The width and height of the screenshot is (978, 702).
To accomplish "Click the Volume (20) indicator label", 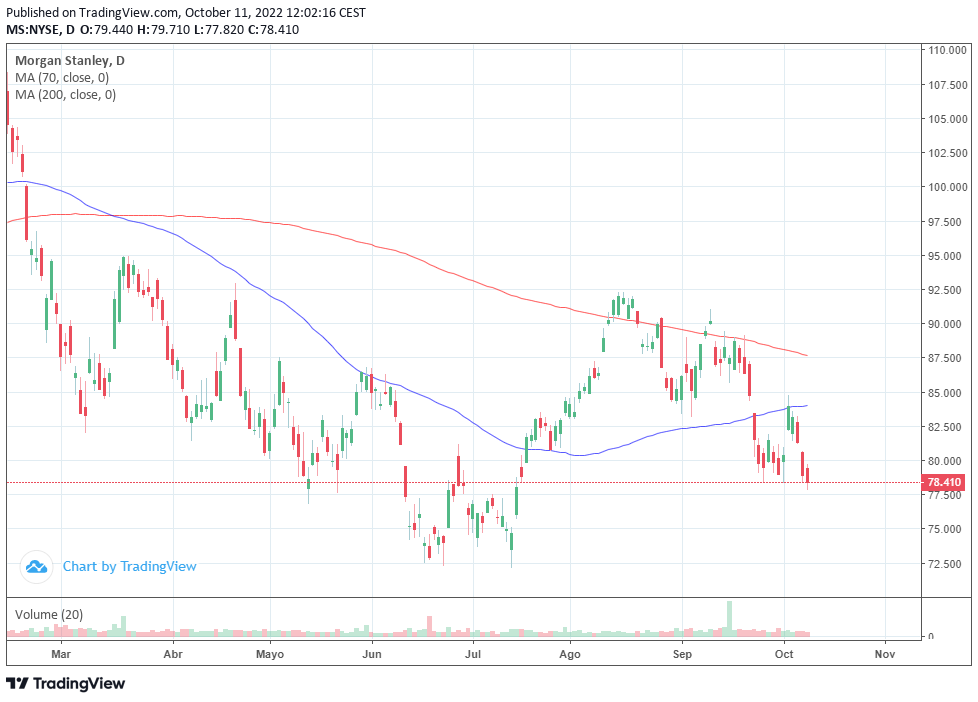I will 49,615.
